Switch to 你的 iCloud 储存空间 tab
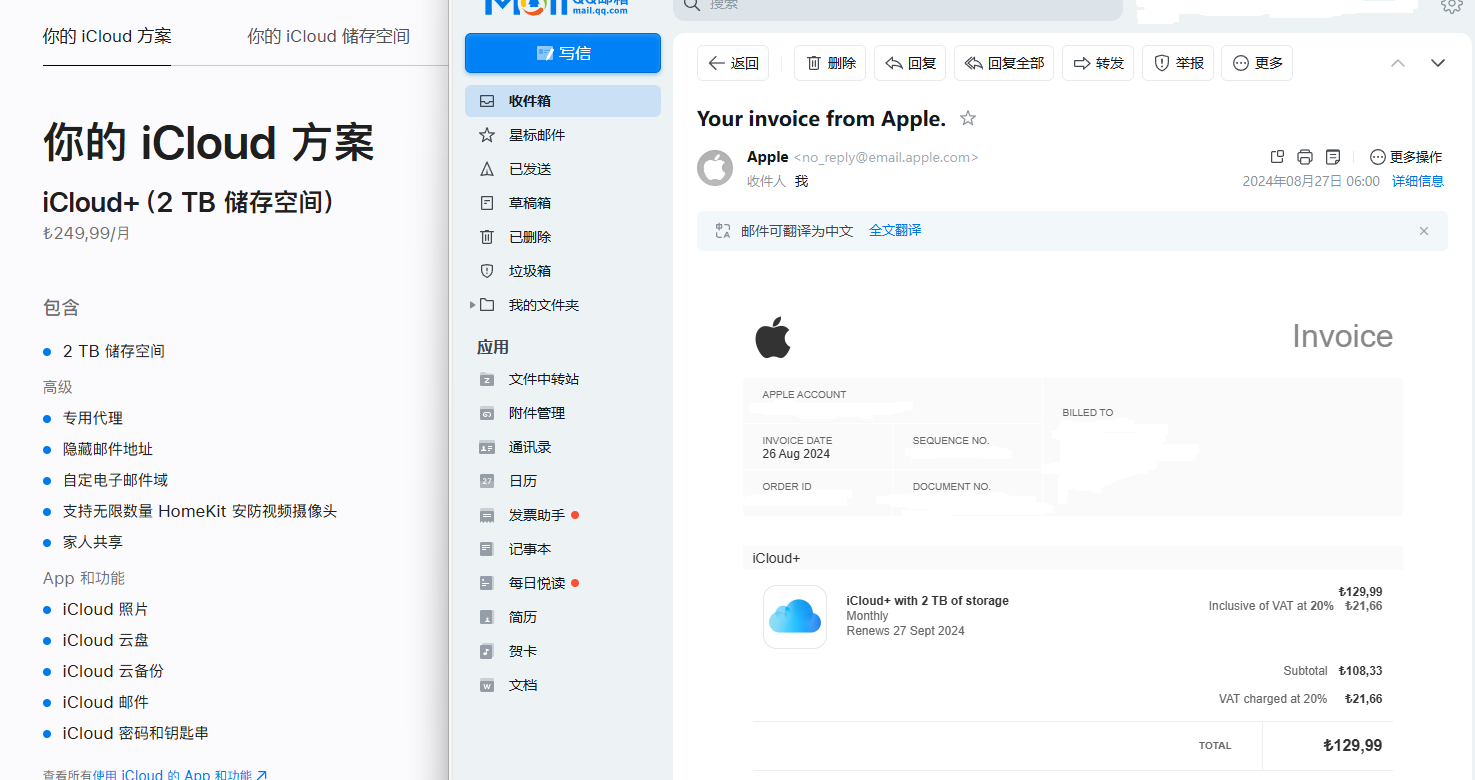The height and width of the screenshot is (780, 1475). [x=328, y=36]
